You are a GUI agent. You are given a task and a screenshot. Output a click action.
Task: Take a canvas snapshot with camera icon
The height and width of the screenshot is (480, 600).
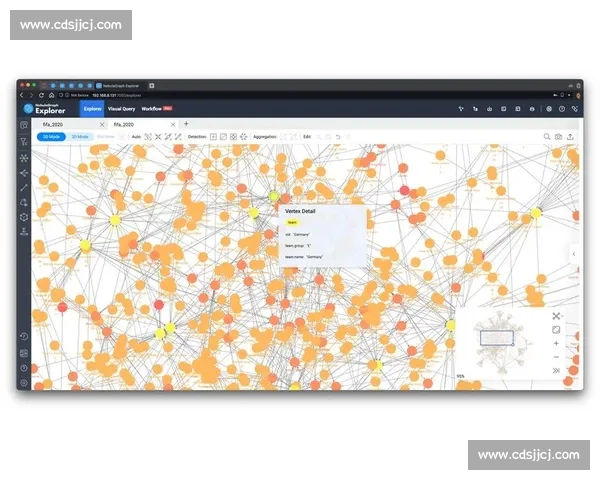pyautogui.click(x=558, y=136)
